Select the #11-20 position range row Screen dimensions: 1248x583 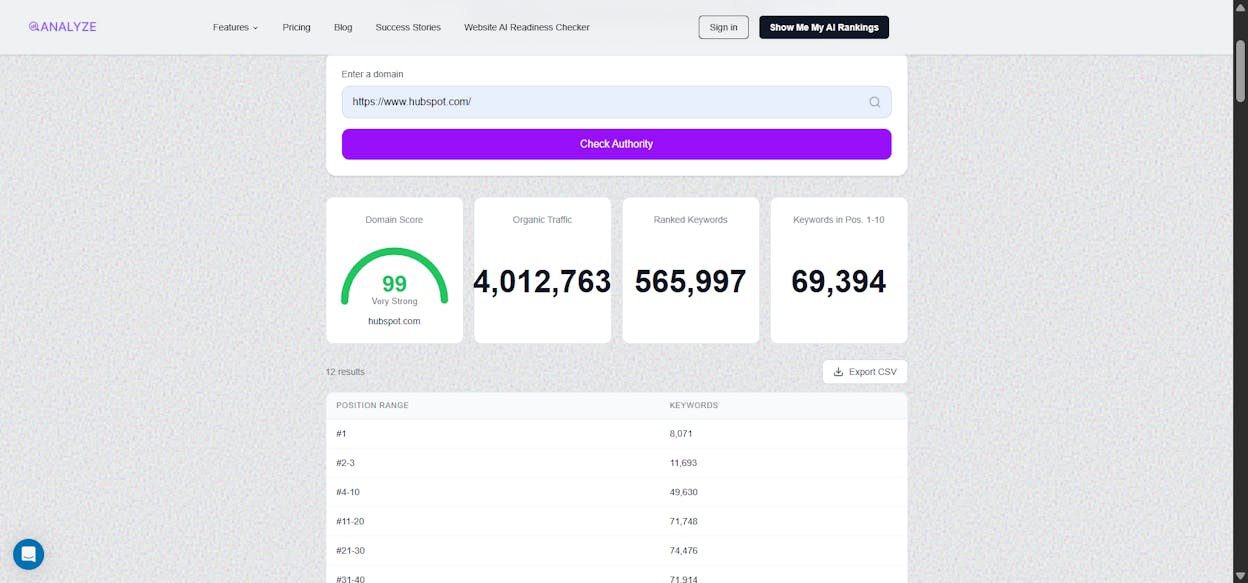point(616,521)
